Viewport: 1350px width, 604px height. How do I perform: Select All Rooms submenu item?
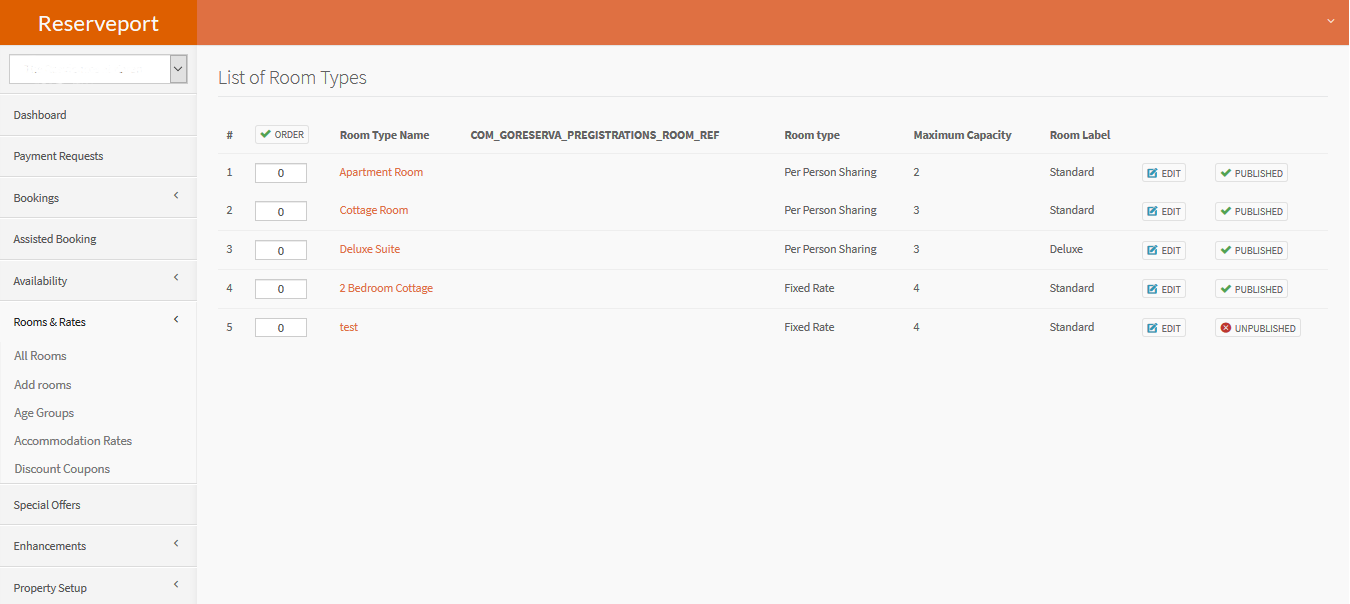(x=40, y=356)
